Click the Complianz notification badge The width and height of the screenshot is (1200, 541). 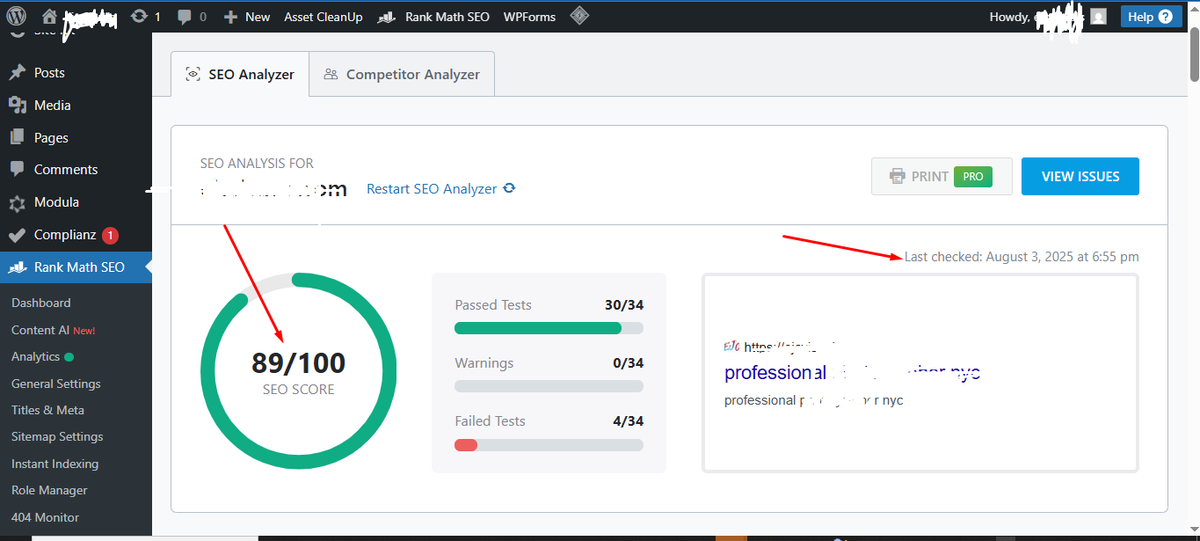[x=110, y=236]
